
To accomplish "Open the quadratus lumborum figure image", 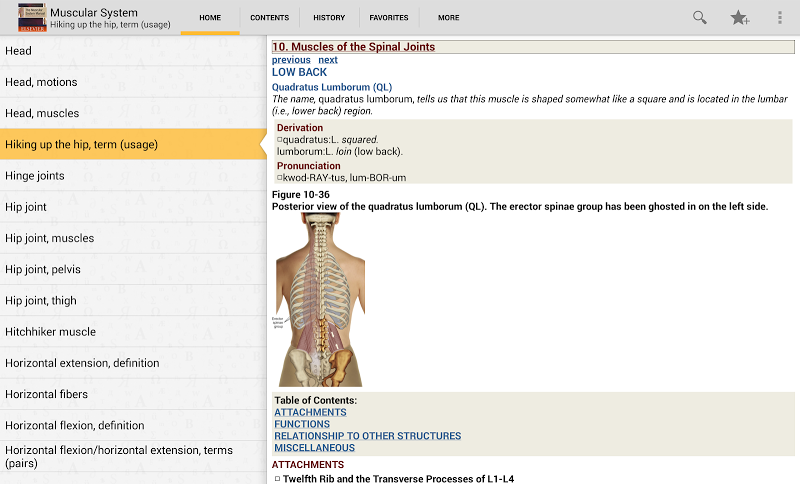I will coord(318,300).
